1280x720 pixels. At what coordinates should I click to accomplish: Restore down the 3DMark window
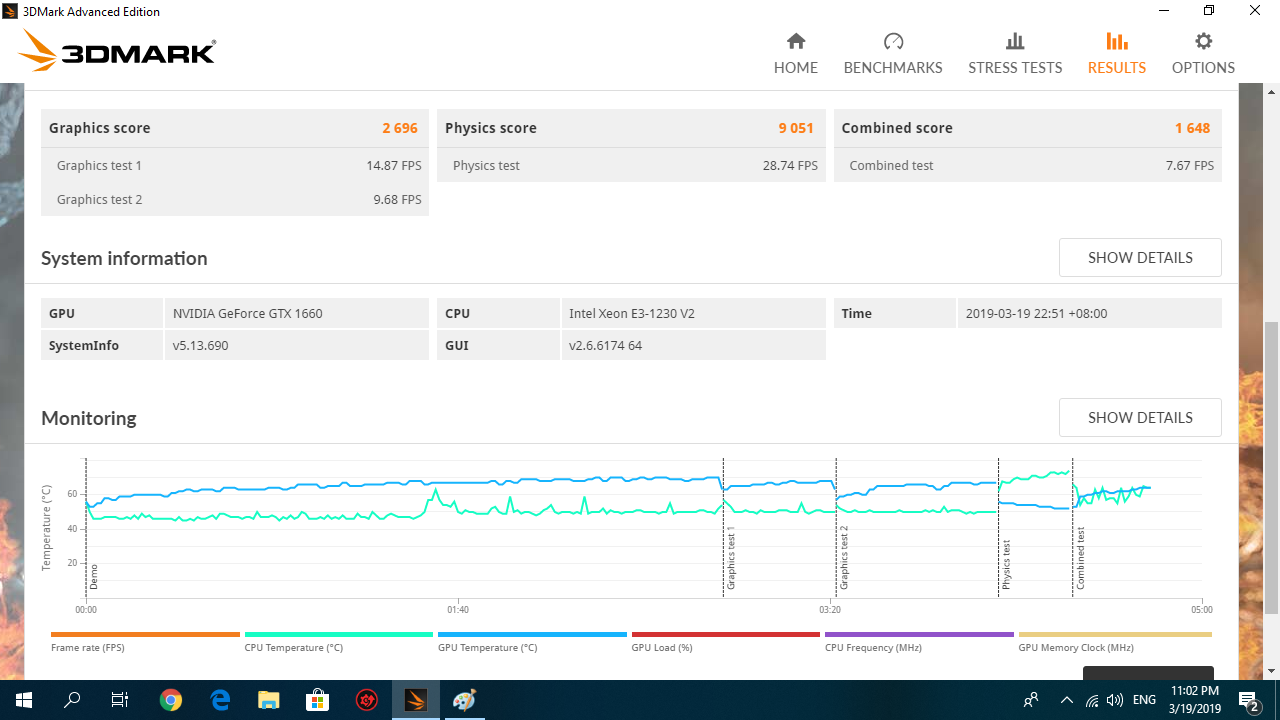1209,11
